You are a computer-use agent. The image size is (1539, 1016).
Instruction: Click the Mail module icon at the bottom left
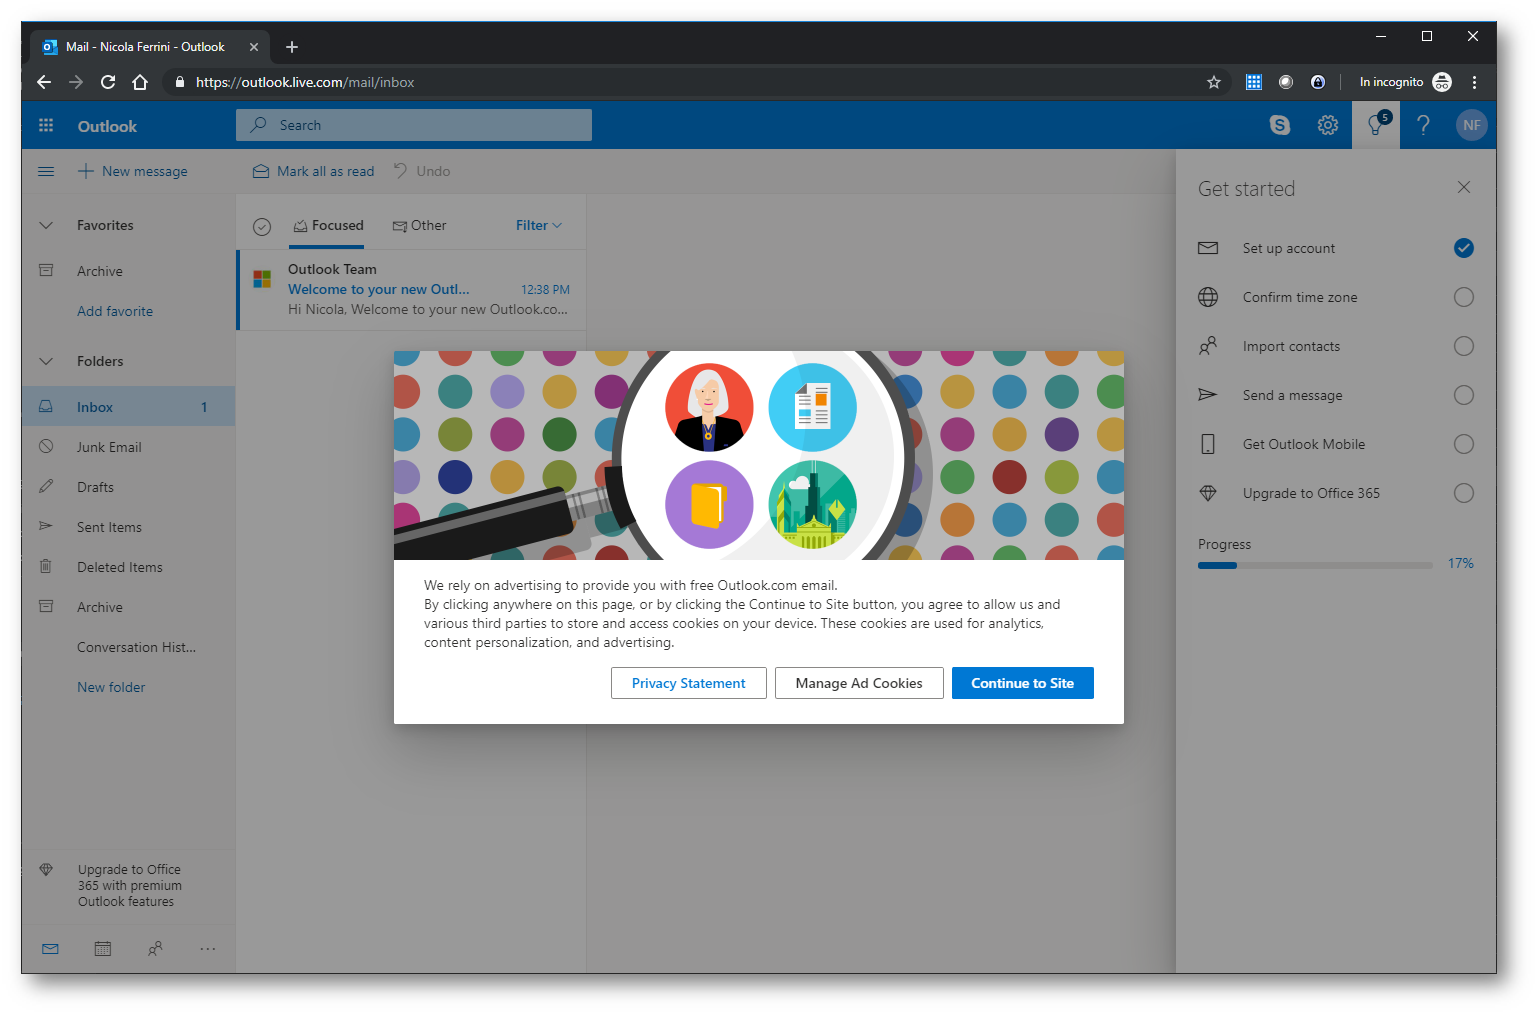pos(51,948)
